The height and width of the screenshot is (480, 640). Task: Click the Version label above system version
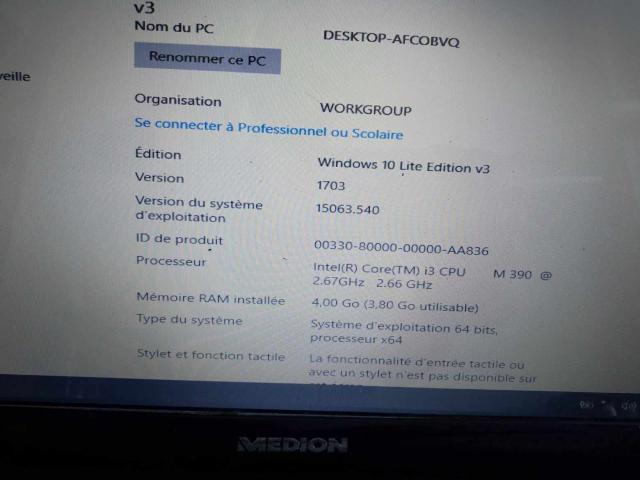pos(160,178)
